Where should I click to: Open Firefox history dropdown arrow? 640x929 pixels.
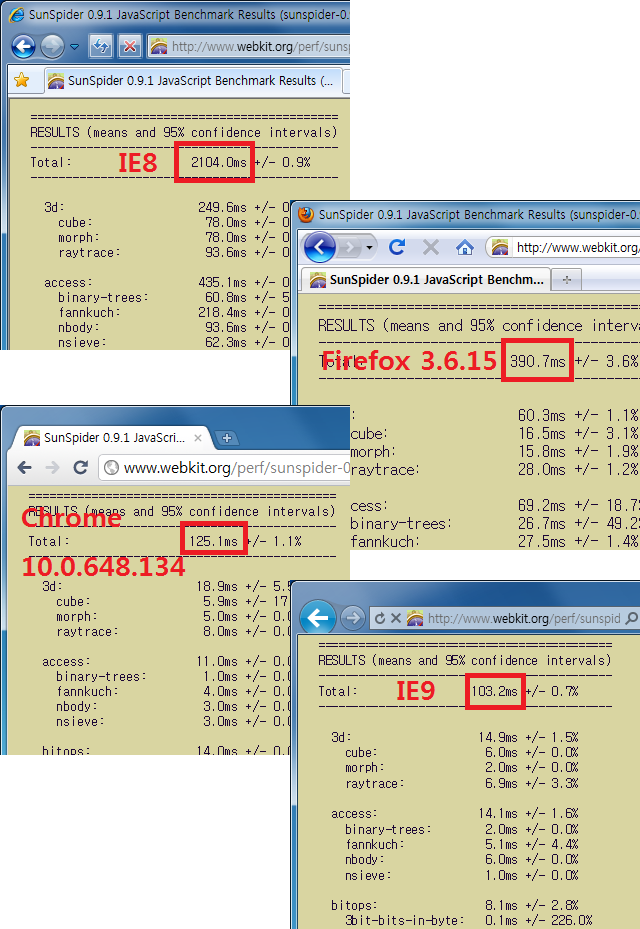370,247
